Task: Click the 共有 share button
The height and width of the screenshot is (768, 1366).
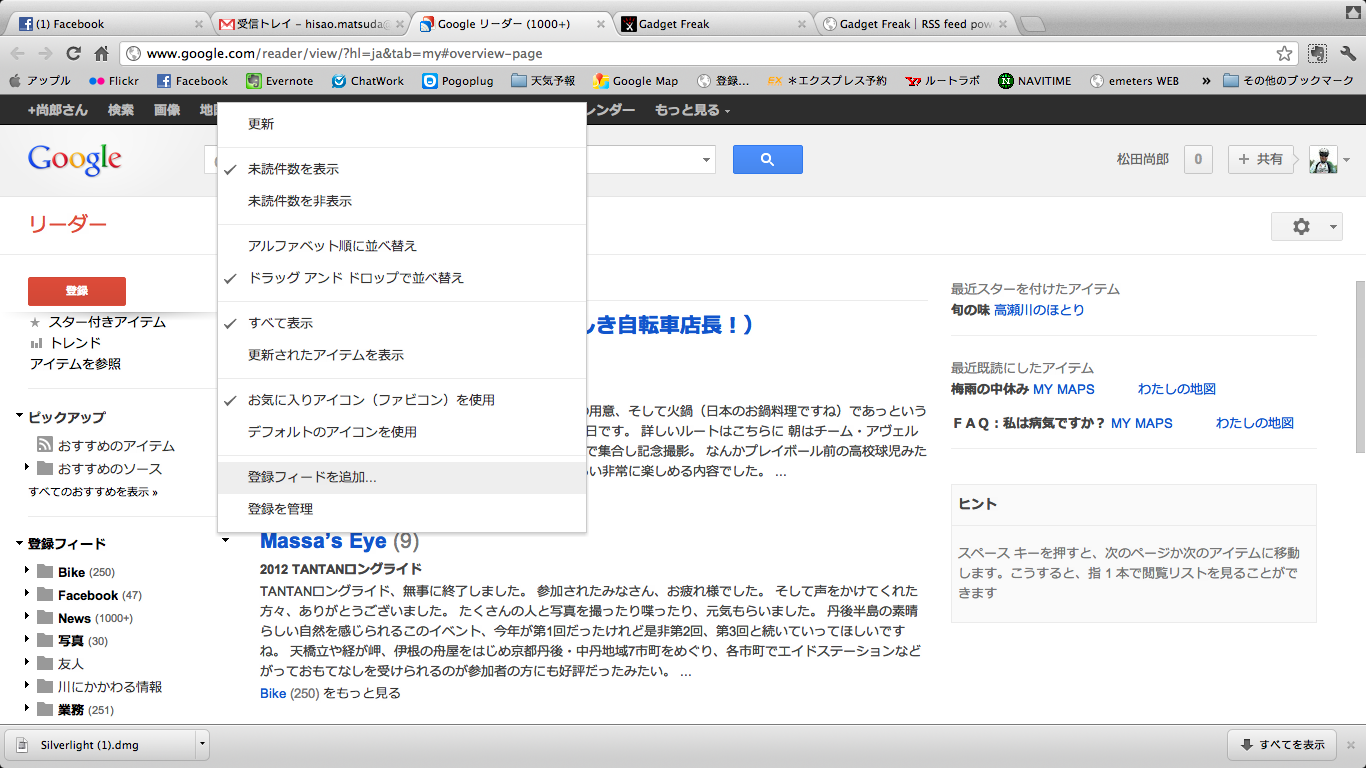Action: pyautogui.click(x=1261, y=159)
